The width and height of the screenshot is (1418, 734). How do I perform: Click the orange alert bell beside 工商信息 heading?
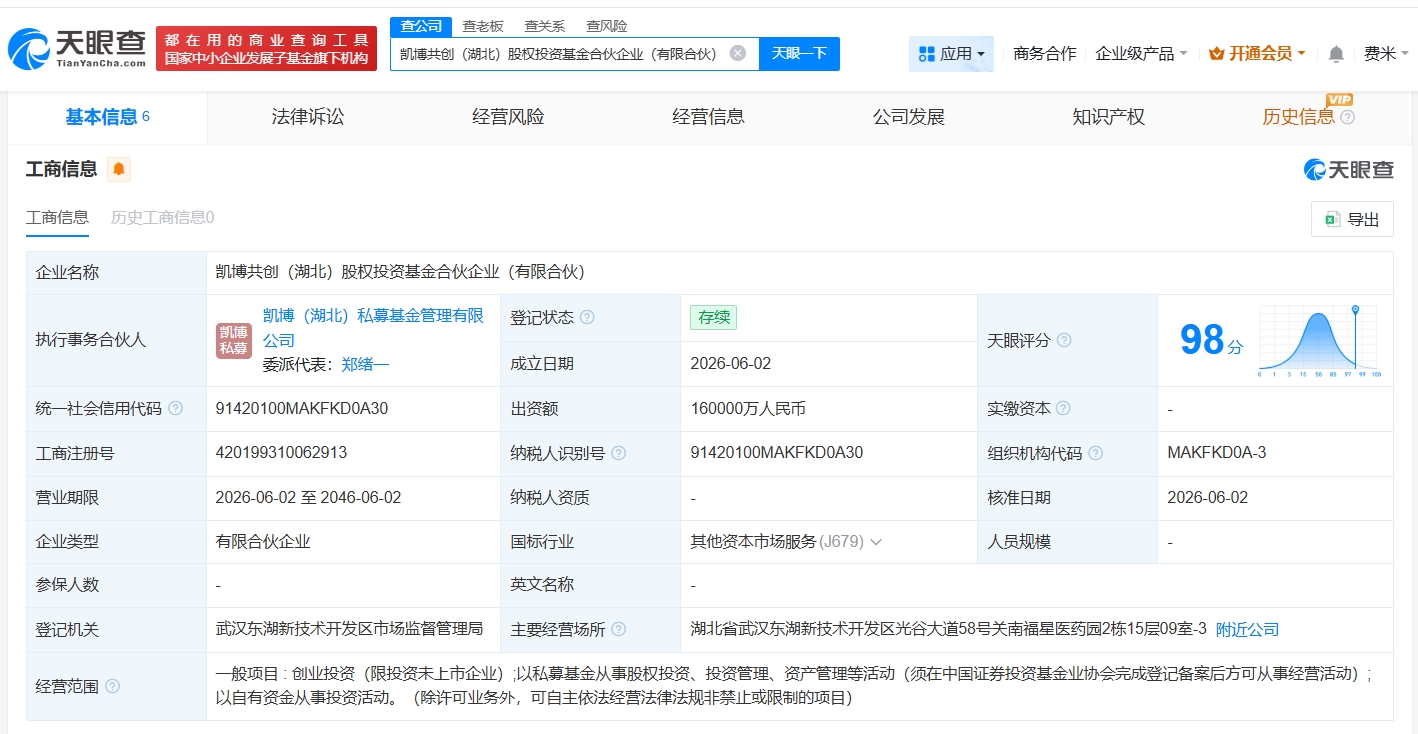(x=119, y=169)
